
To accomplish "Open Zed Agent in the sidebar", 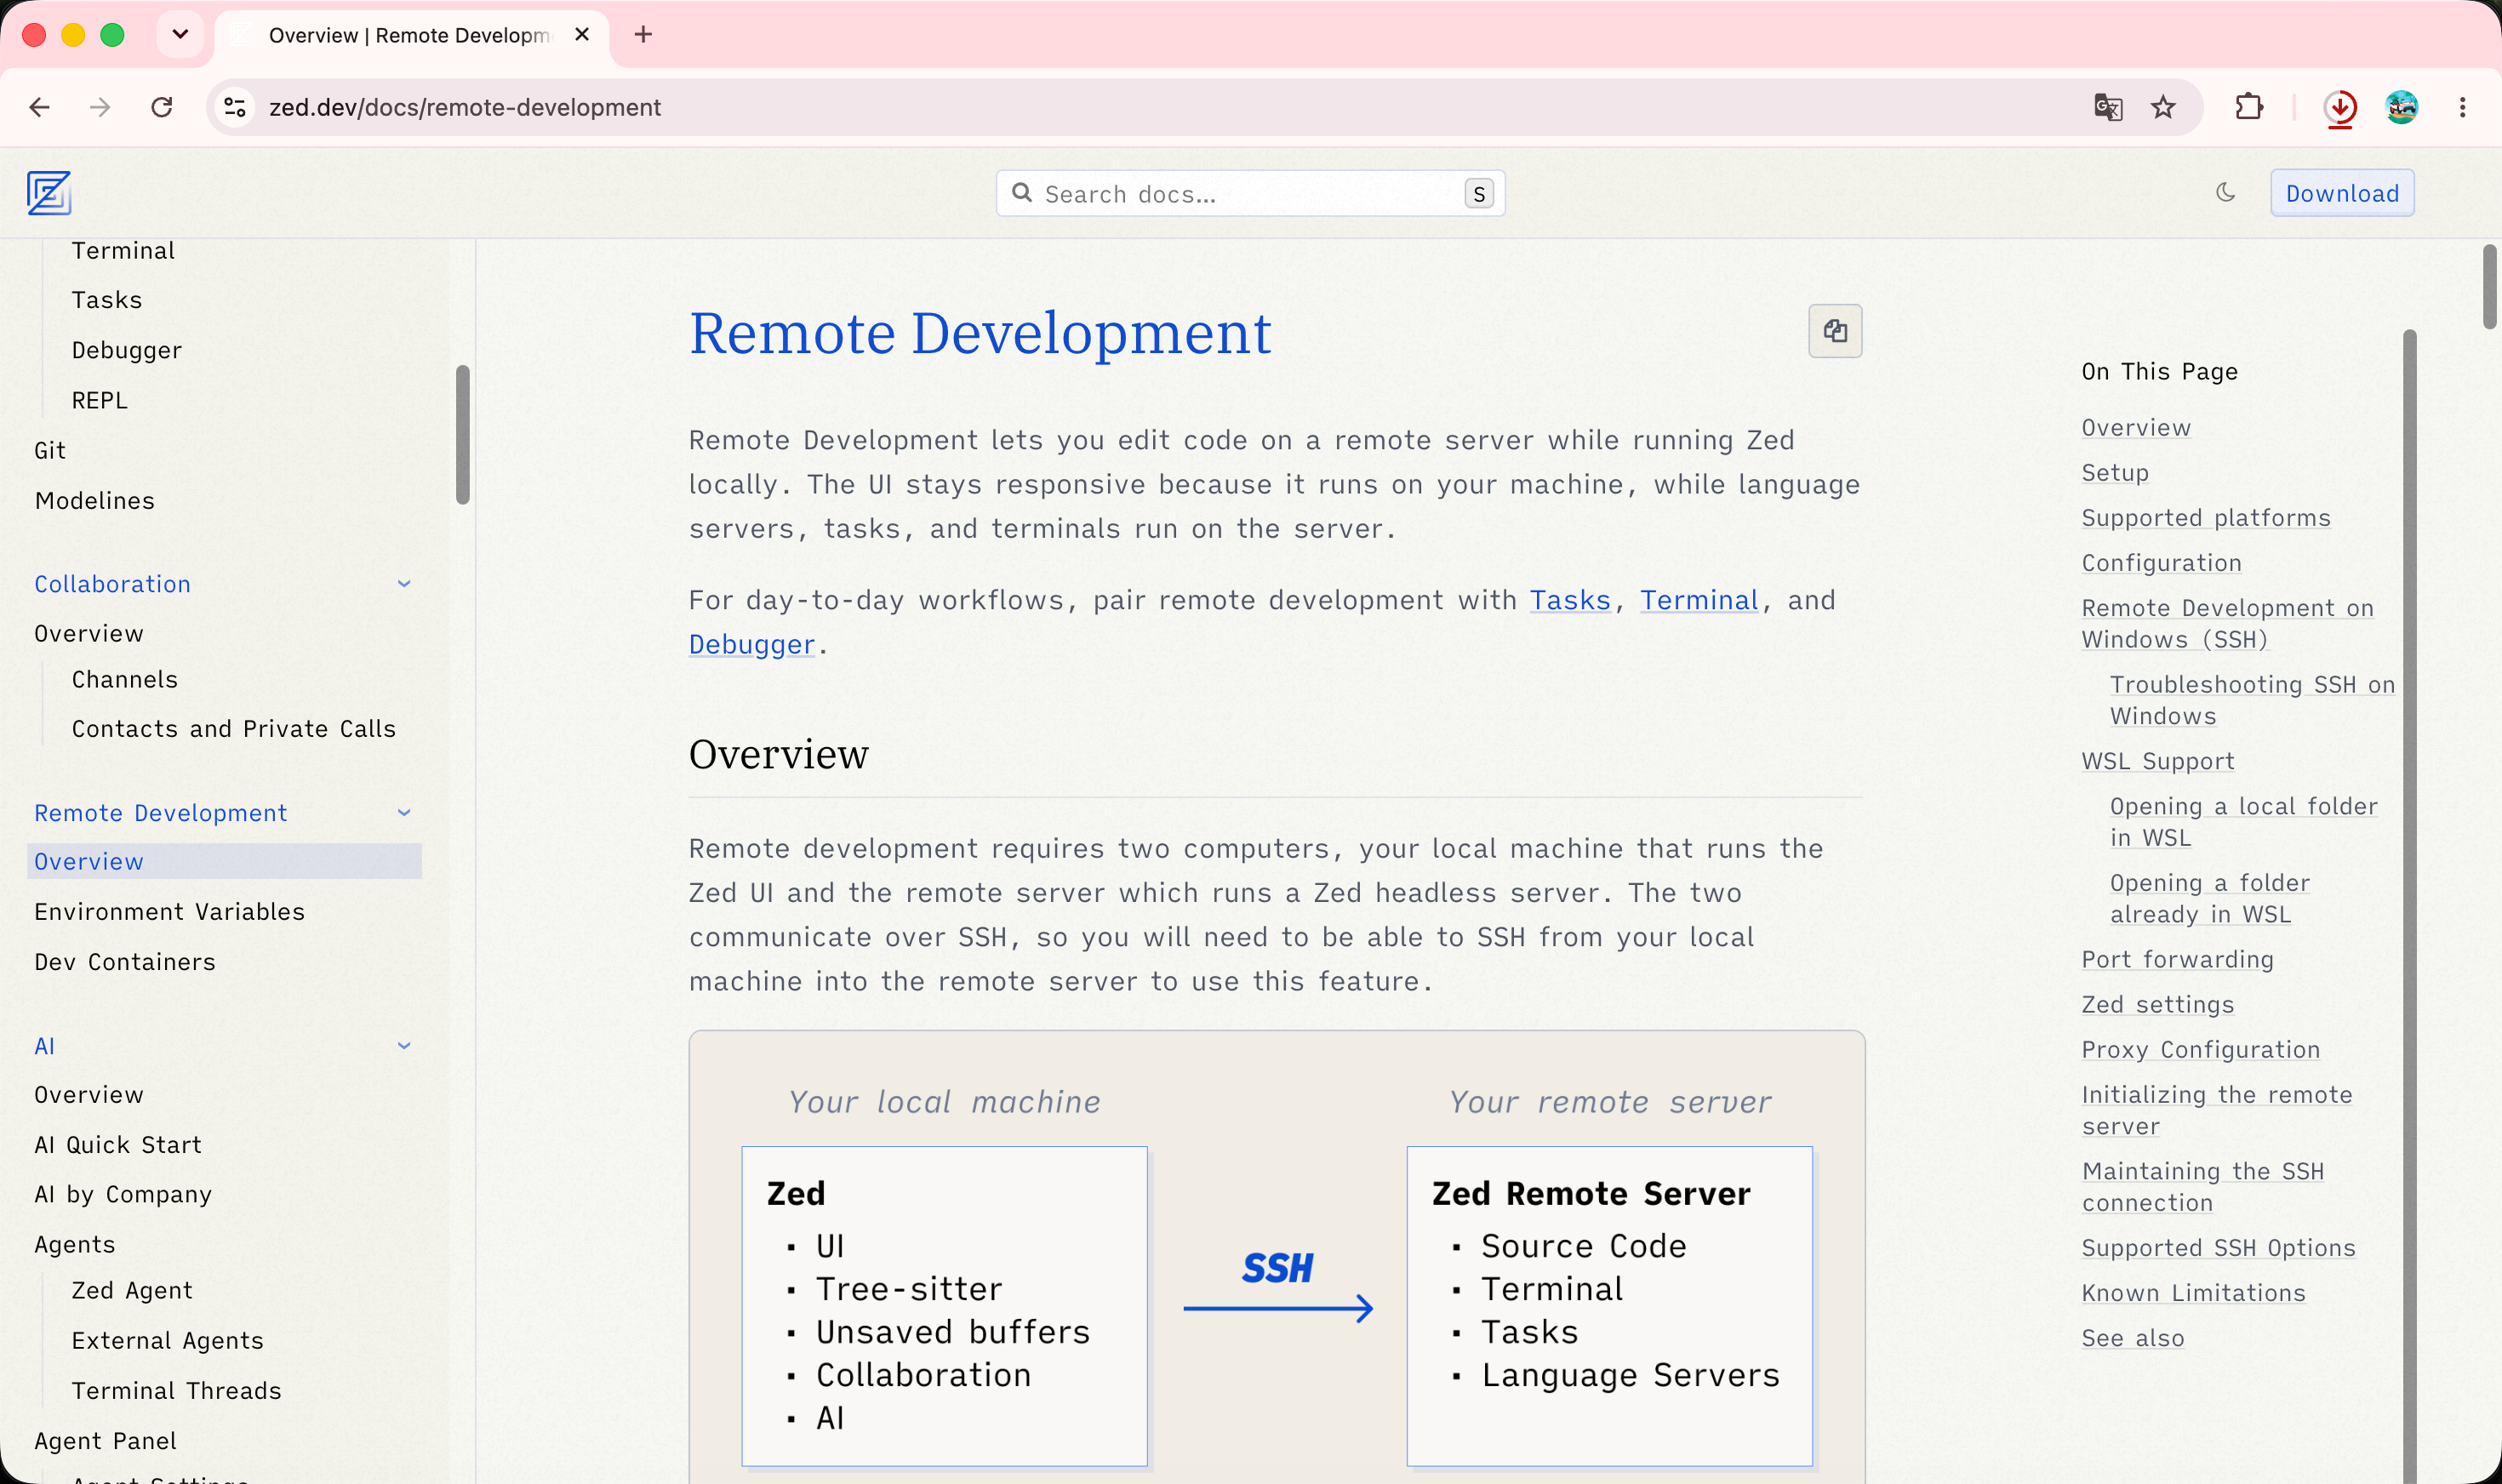I will 132,1291.
